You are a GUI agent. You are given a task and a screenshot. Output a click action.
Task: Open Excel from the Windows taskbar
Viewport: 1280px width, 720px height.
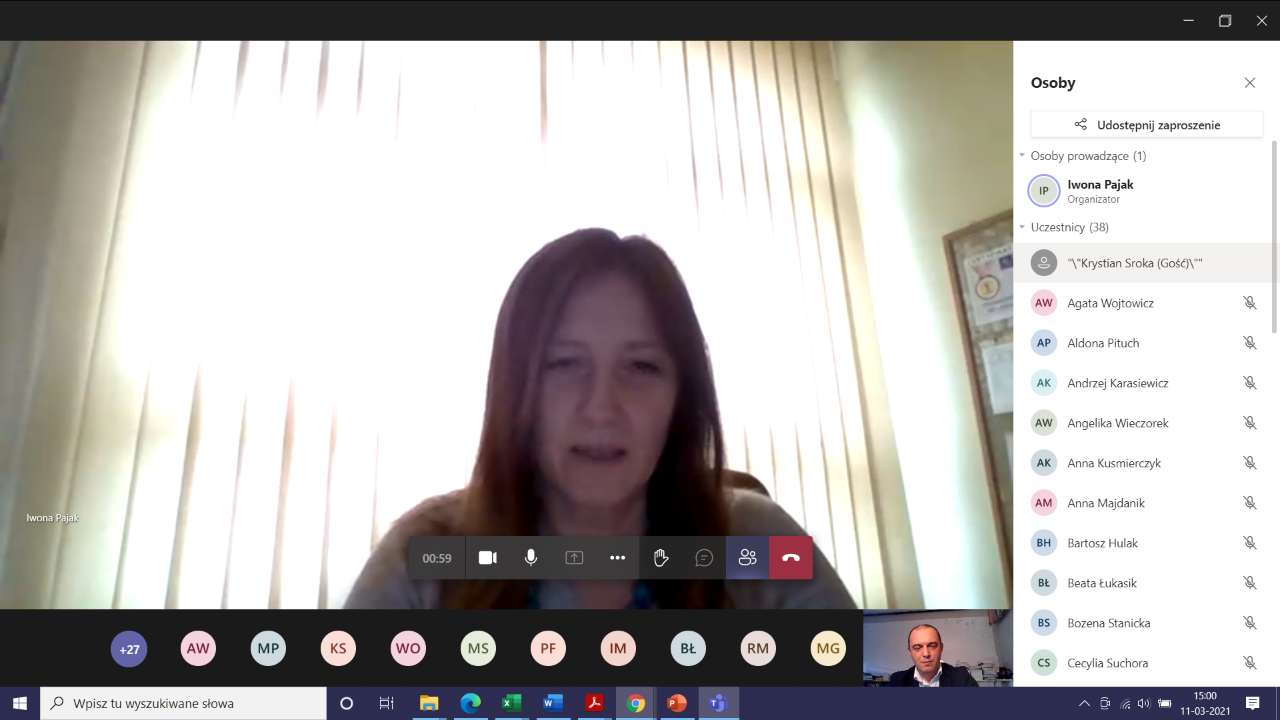[511, 703]
